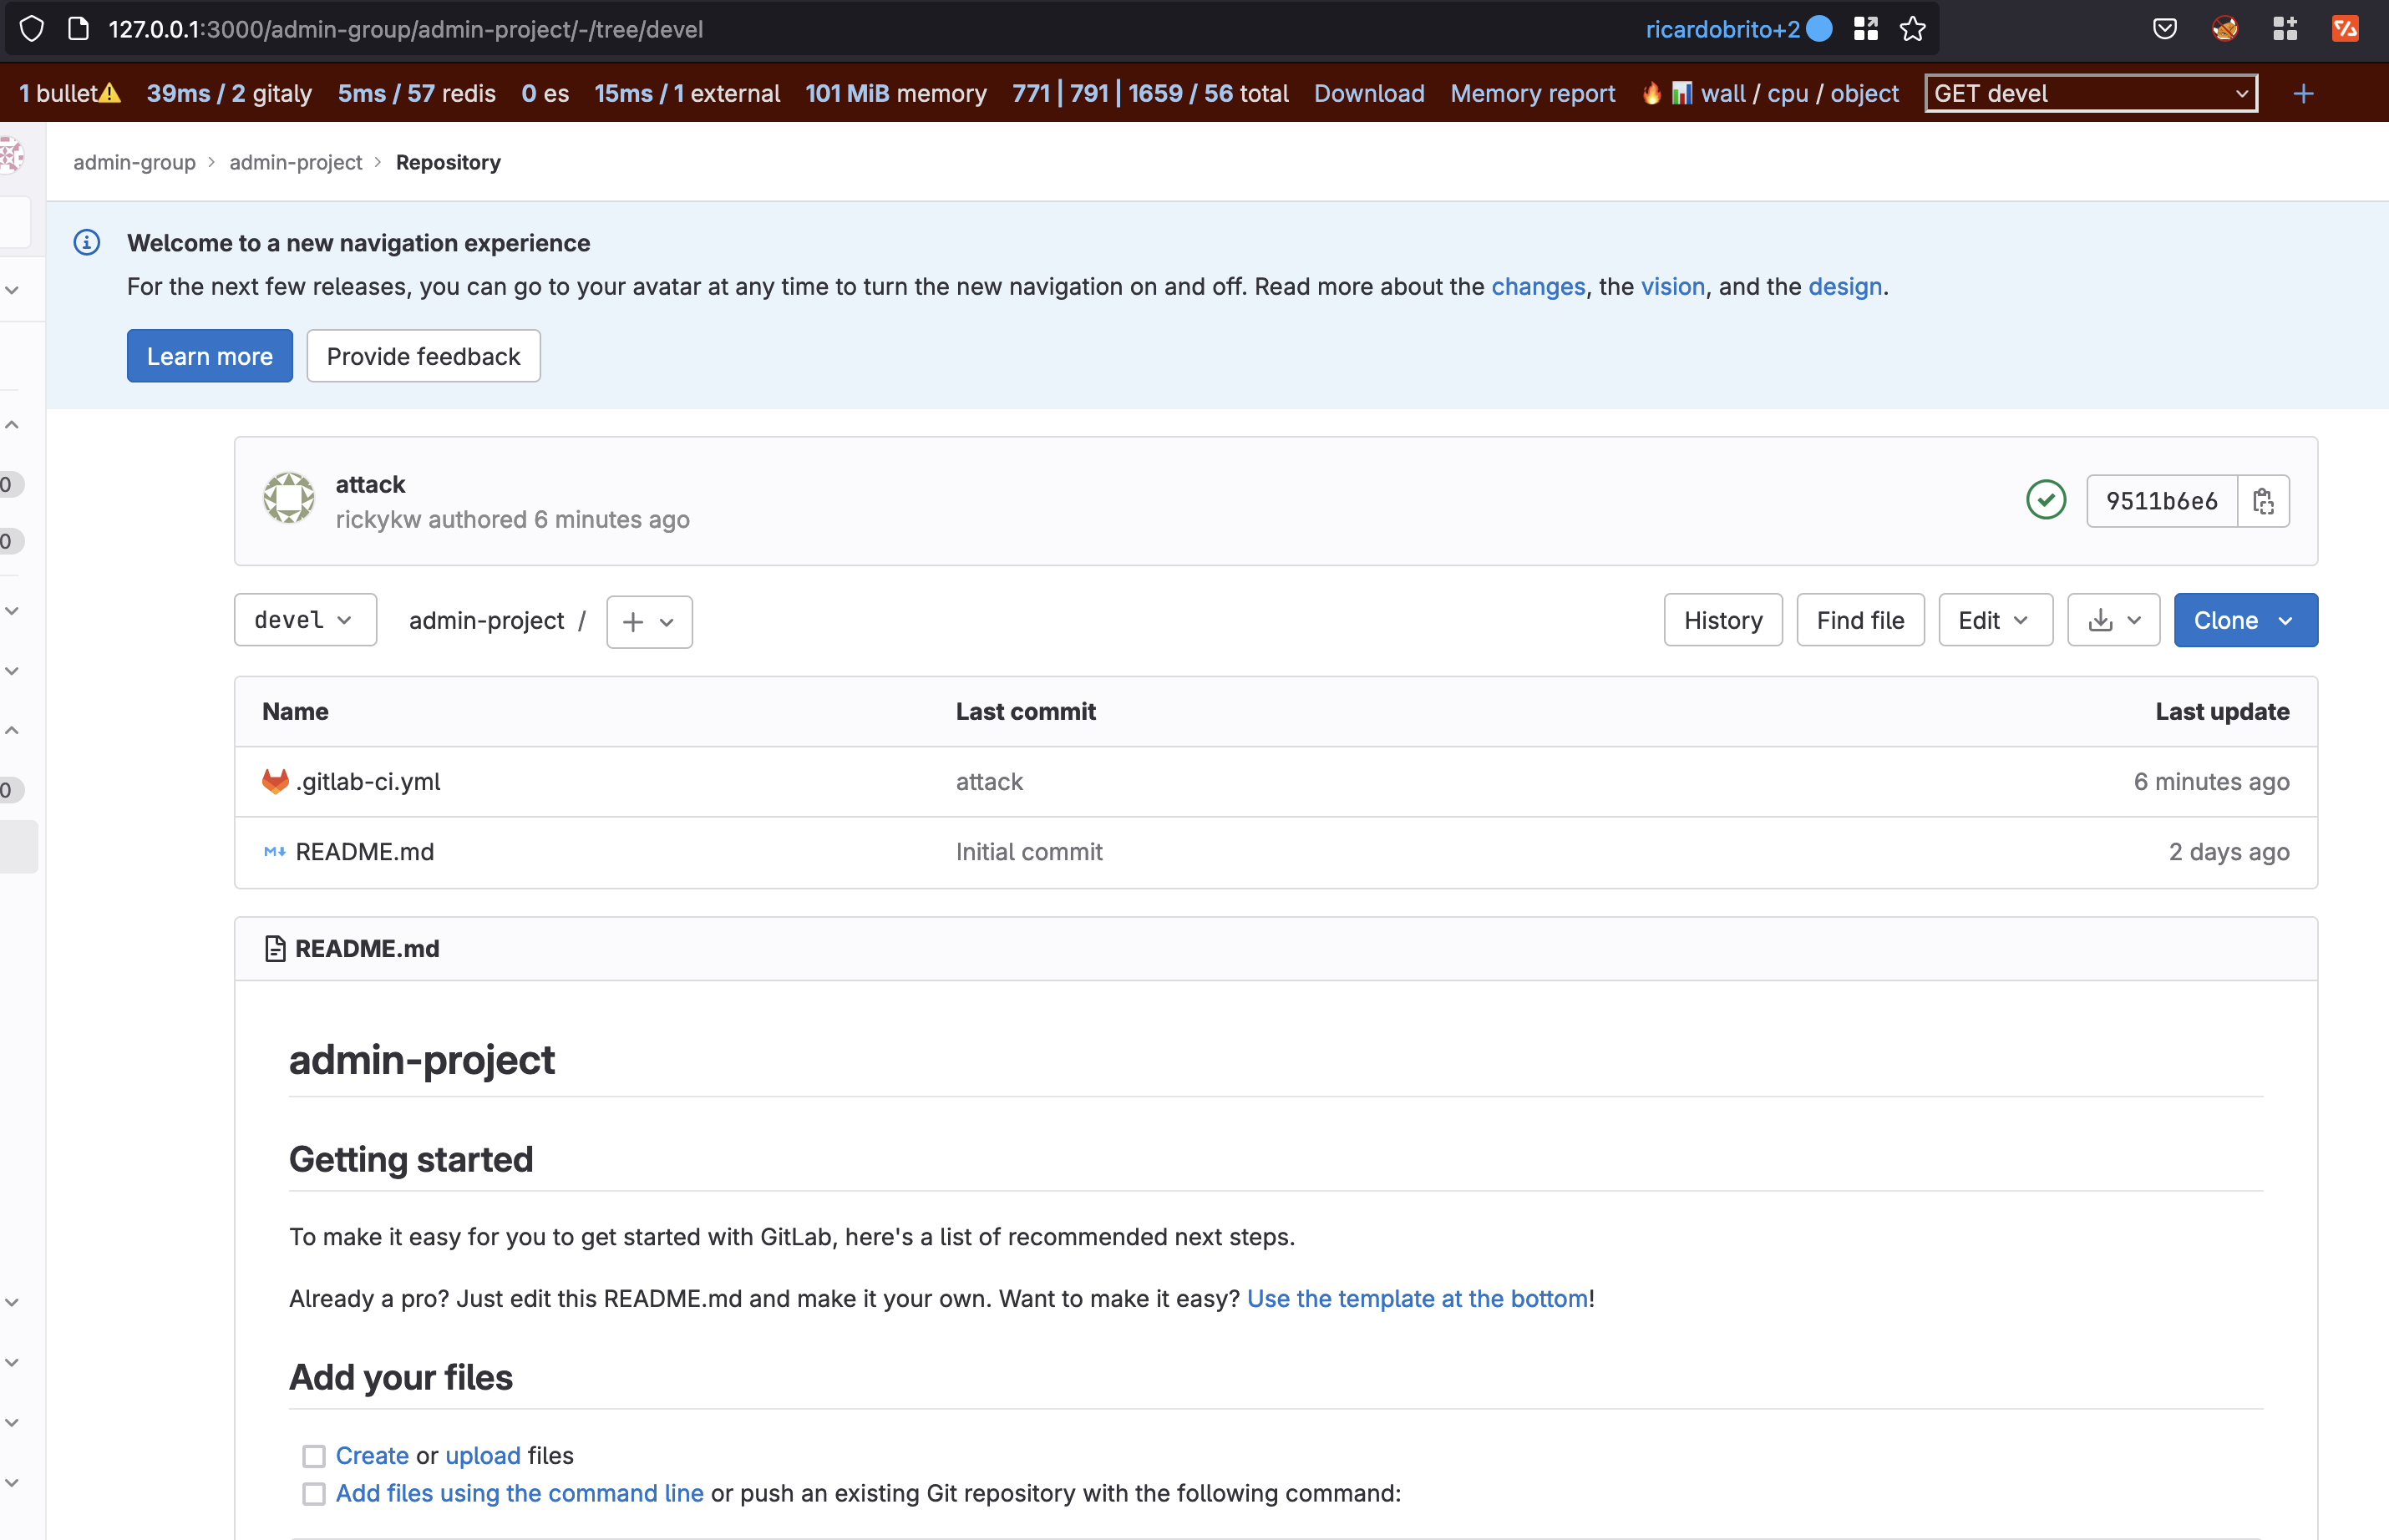
Task: Check the 'Create or upload files' checkbox
Action: point(314,1456)
